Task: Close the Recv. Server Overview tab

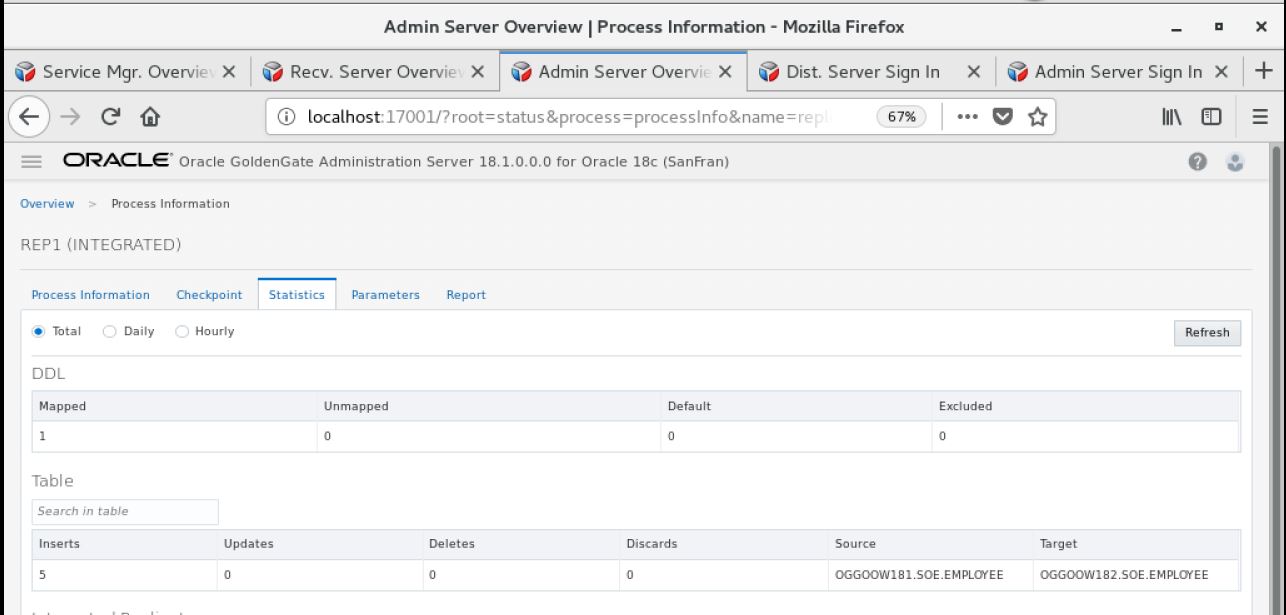Action: click(478, 72)
